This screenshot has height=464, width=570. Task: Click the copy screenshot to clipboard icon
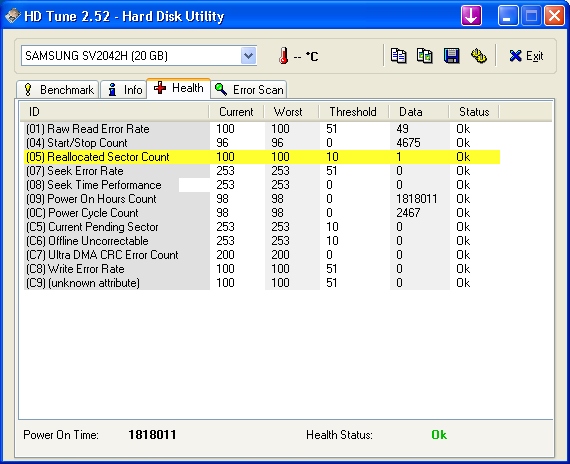[x=425, y=56]
